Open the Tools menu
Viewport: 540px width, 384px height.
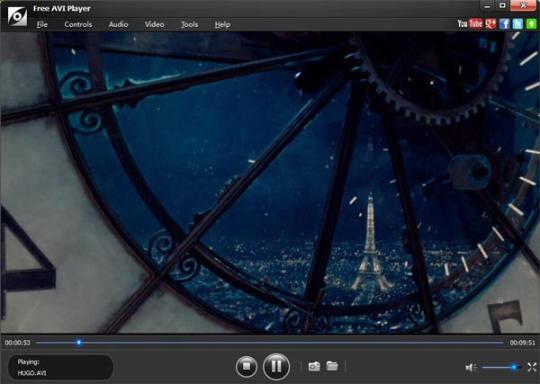189,24
